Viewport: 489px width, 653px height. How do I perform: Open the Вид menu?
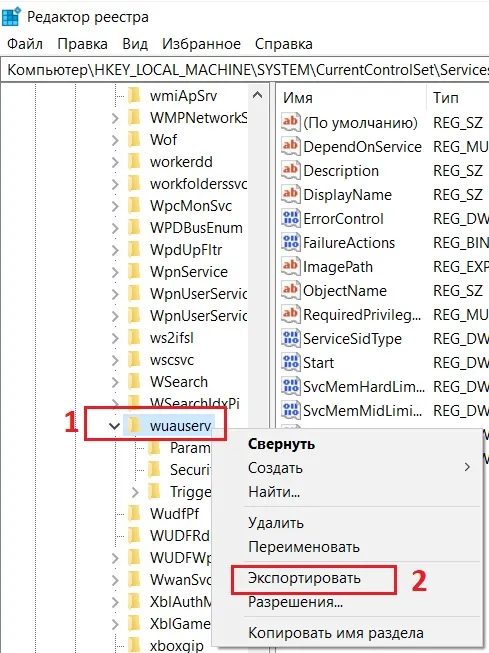point(135,44)
